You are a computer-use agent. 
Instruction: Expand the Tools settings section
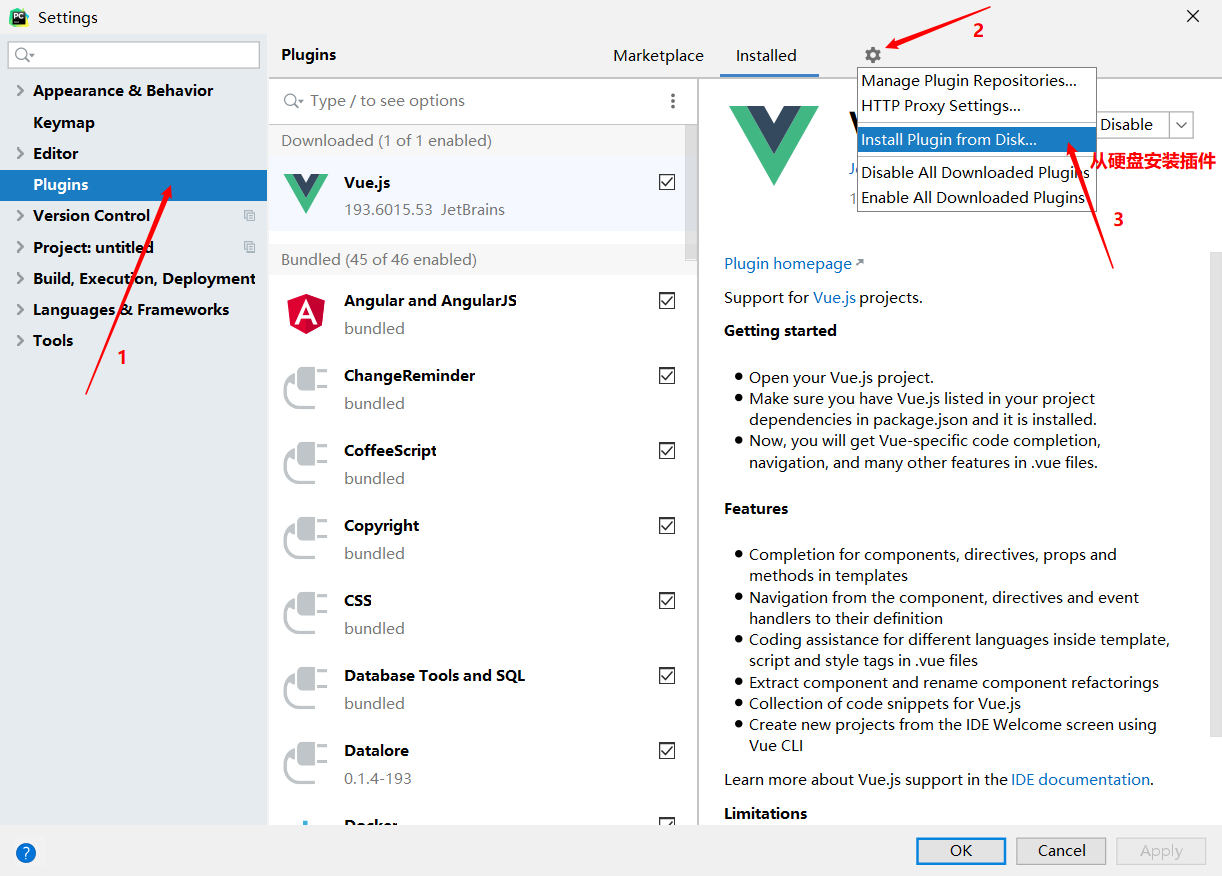[20, 341]
